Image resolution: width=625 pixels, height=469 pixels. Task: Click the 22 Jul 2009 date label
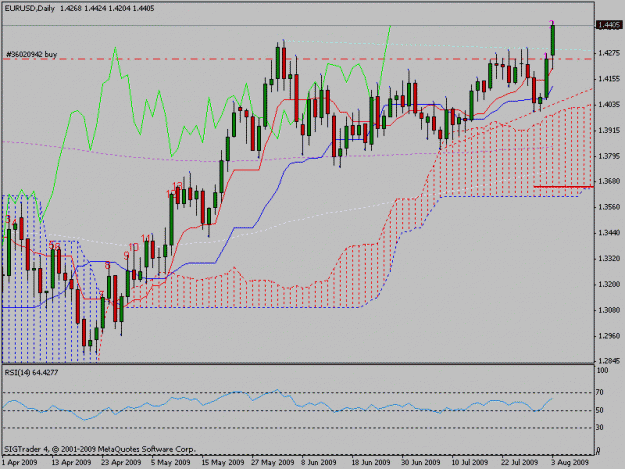pos(520,462)
